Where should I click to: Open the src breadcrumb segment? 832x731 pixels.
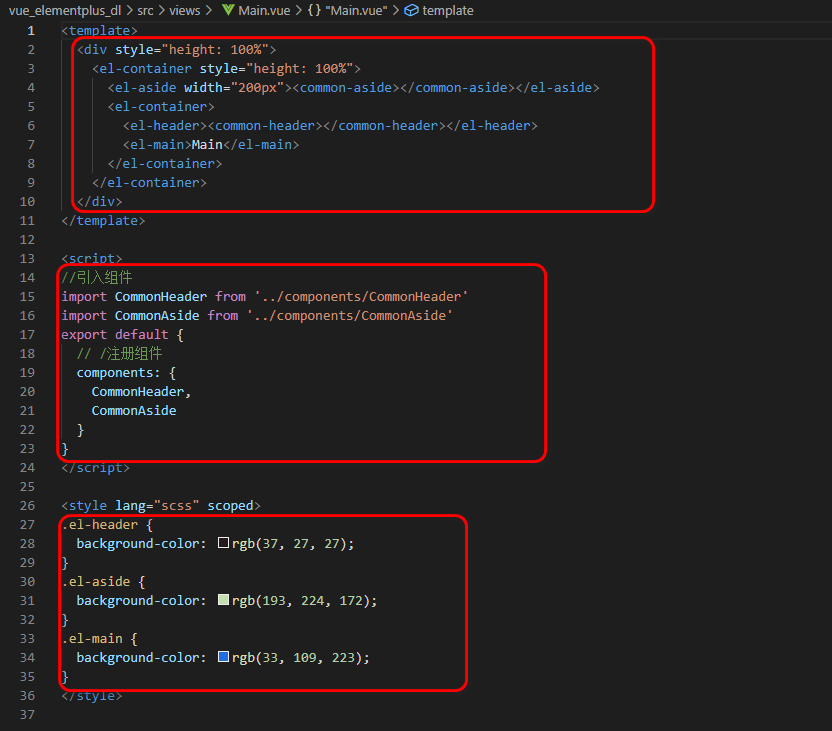[145, 10]
